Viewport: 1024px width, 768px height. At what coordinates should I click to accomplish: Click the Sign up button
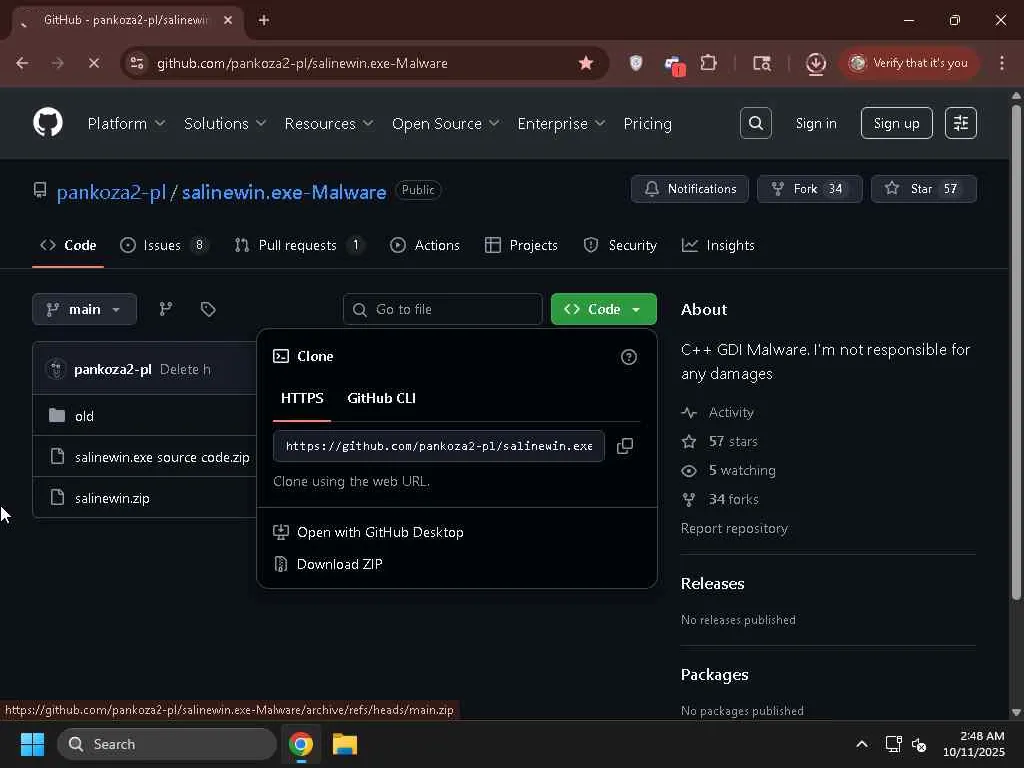pos(896,123)
